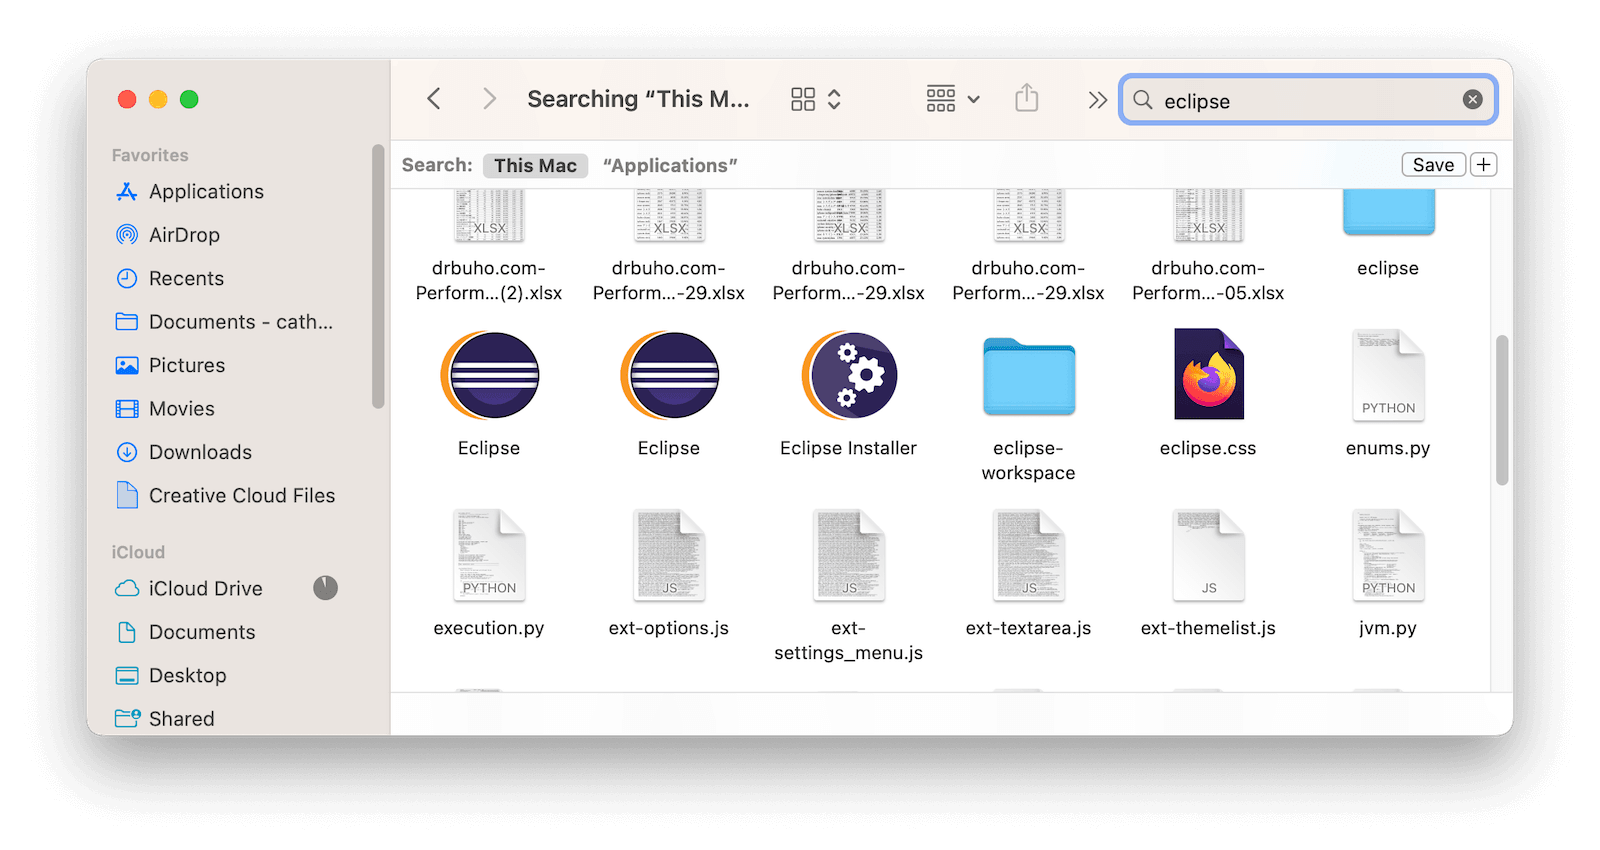Image resolution: width=1600 pixels, height=850 pixels.
Task: Go back with the left chevron
Action: [434, 99]
